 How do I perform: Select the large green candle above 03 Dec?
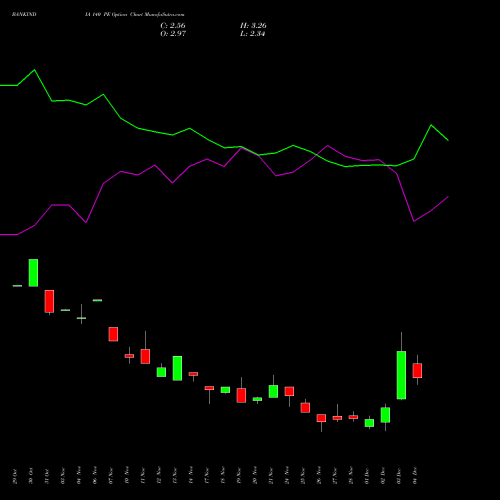tap(401, 375)
